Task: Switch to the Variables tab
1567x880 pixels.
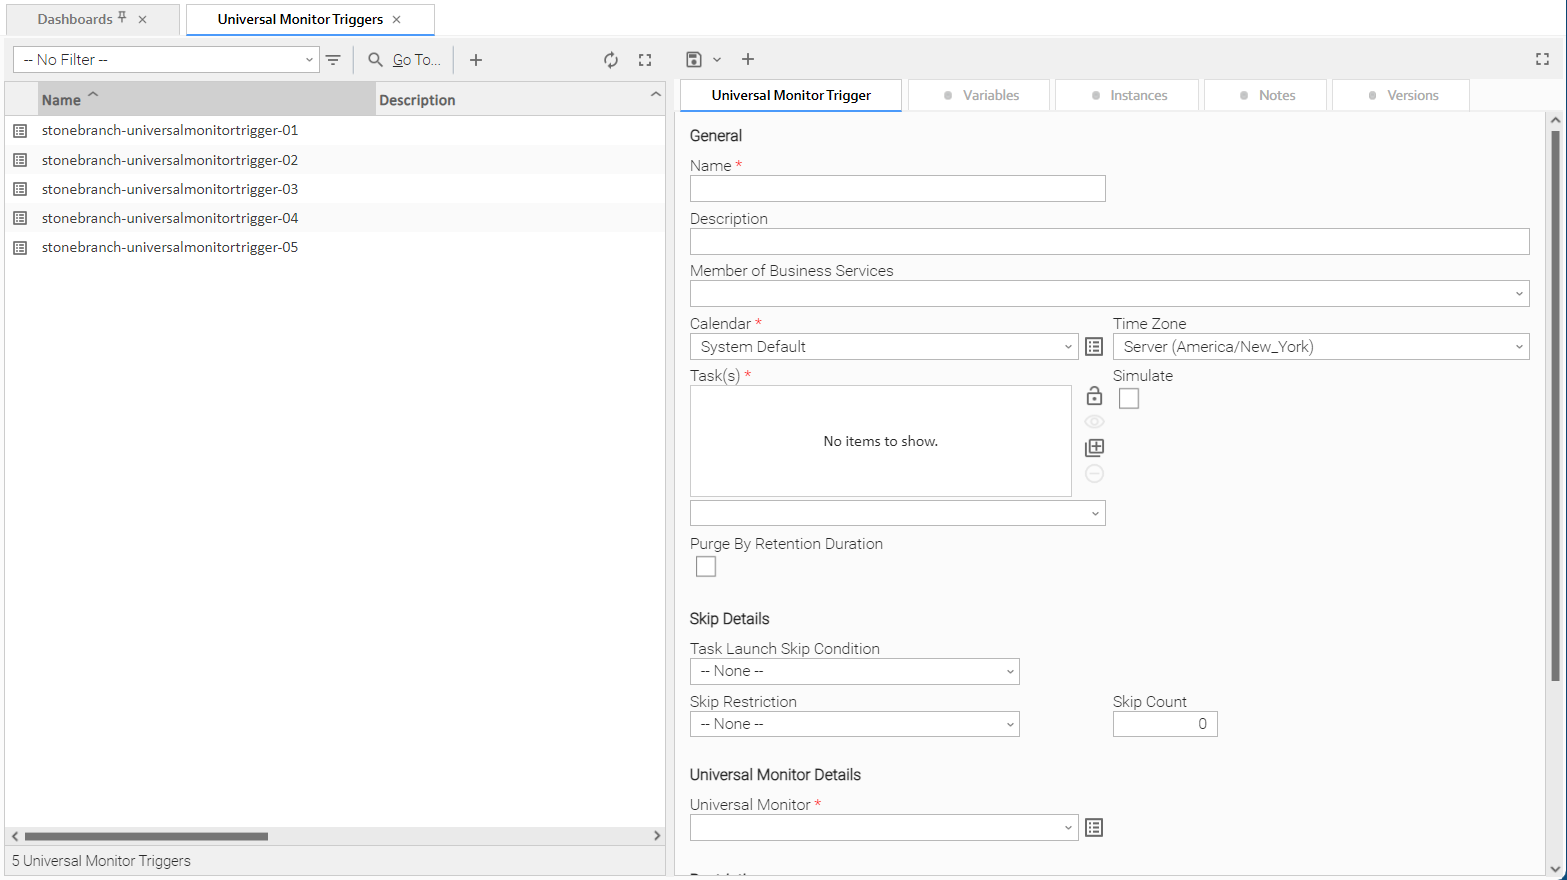Action: [980, 96]
